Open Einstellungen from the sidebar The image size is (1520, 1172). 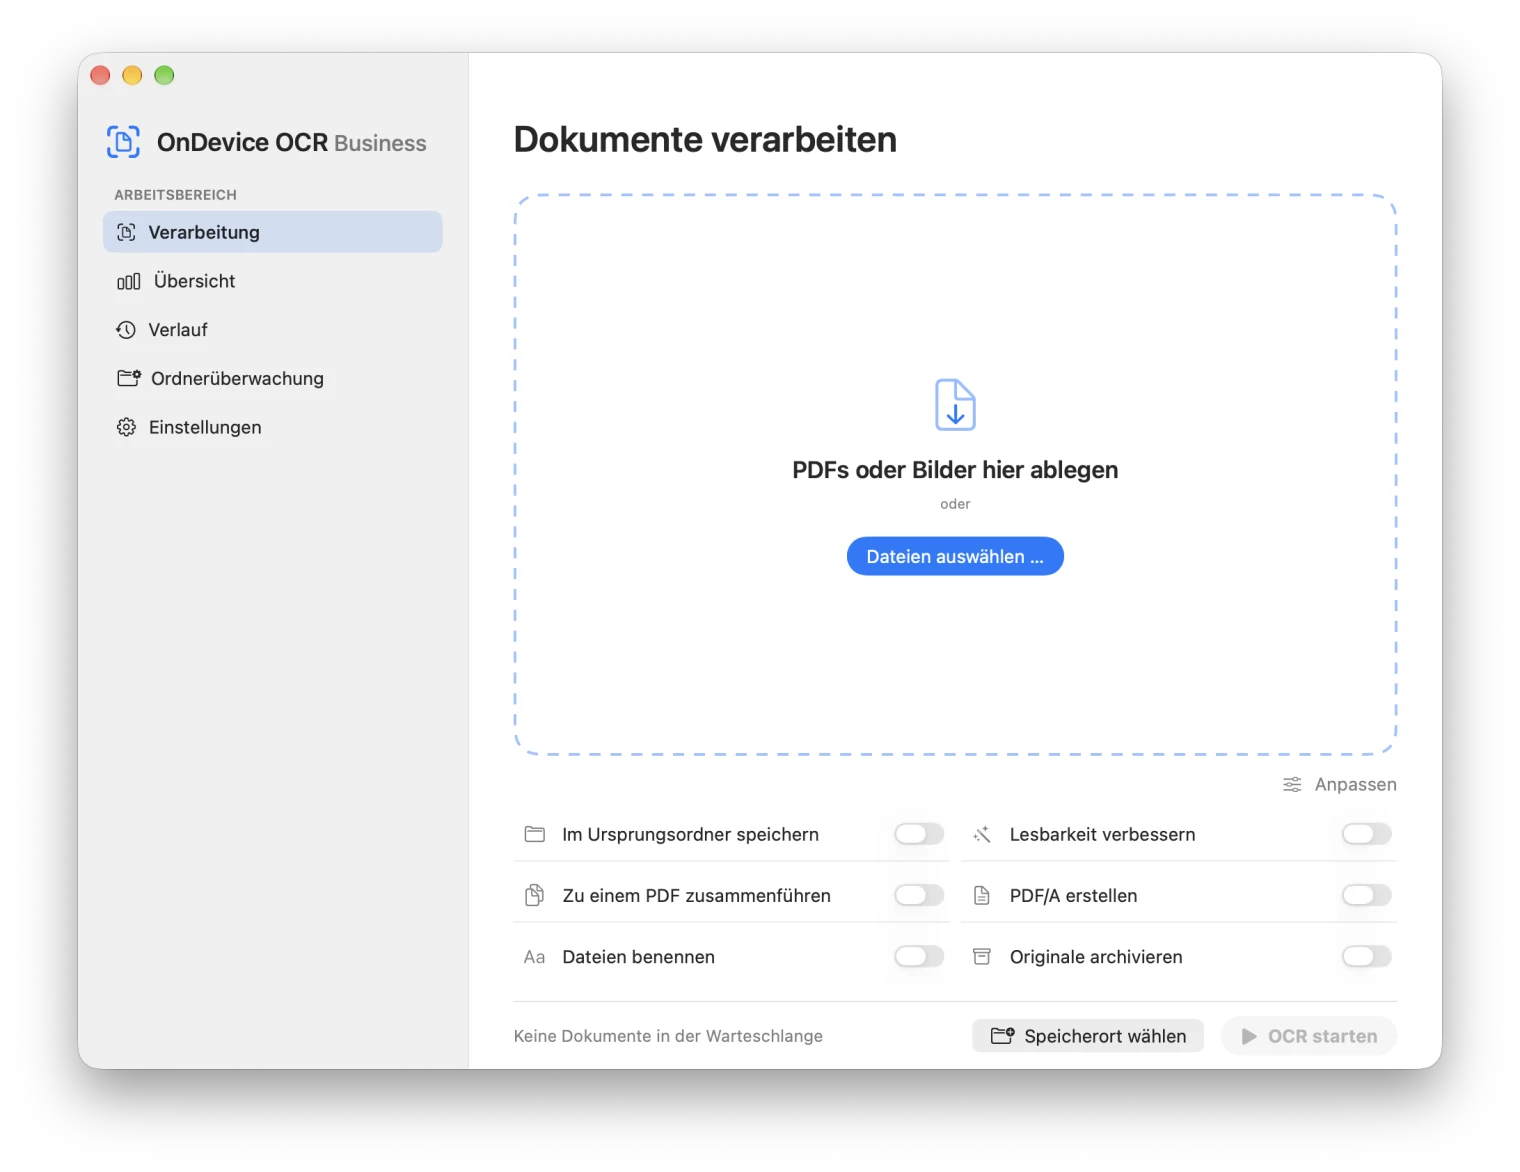(x=273, y=427)
